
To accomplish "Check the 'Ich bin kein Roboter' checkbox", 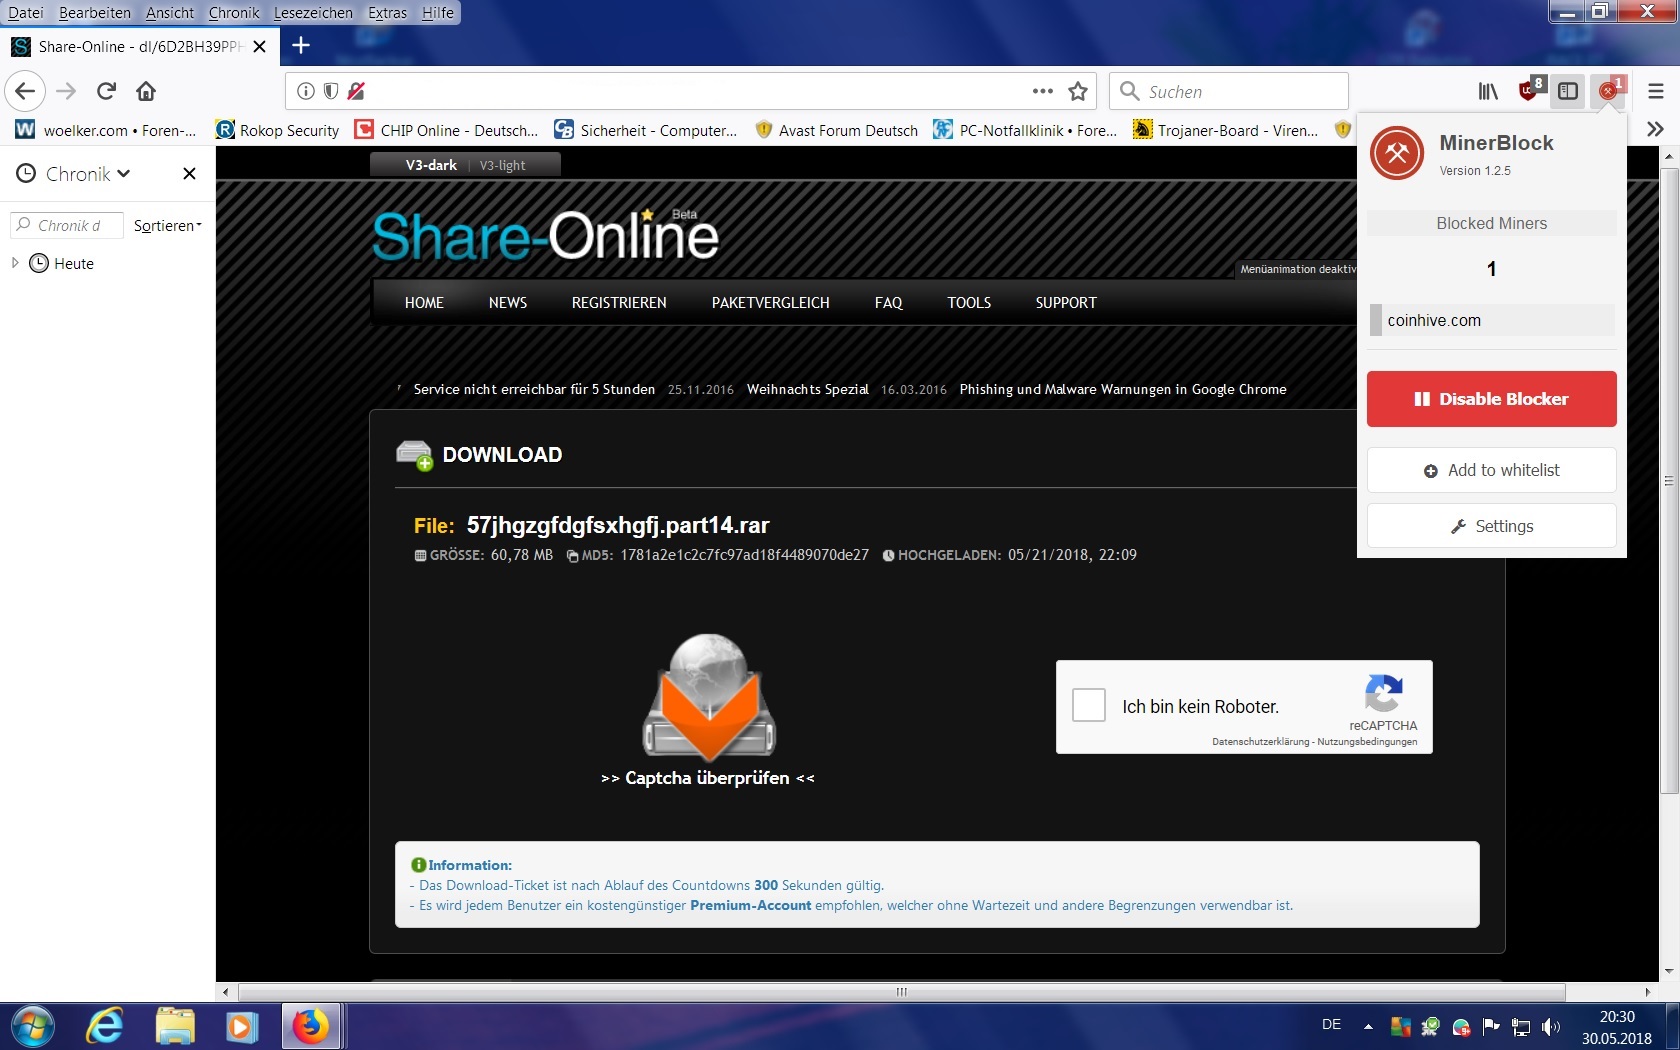I will (x=1089, y=705).
